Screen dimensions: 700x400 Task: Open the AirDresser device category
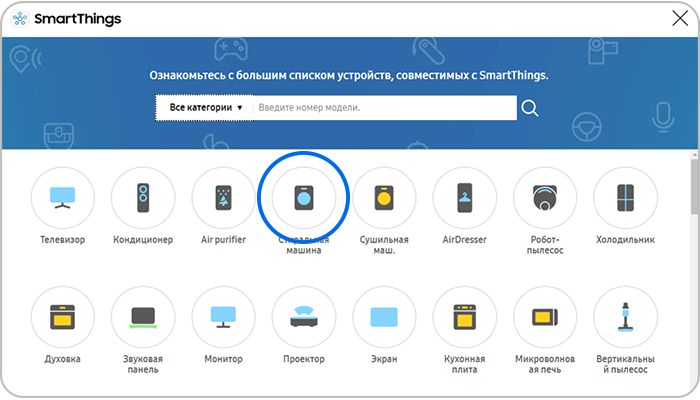point(463,198)
